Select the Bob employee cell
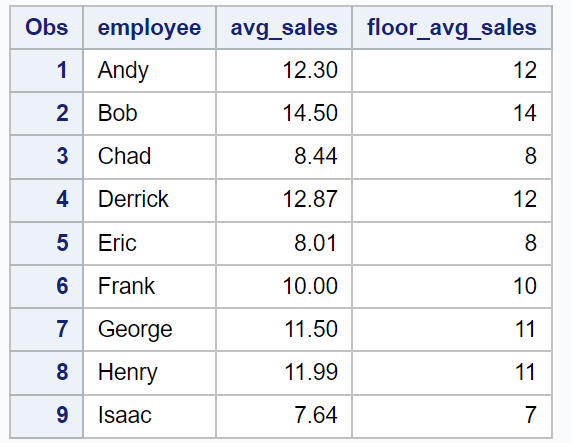 (x=149, y=113)
